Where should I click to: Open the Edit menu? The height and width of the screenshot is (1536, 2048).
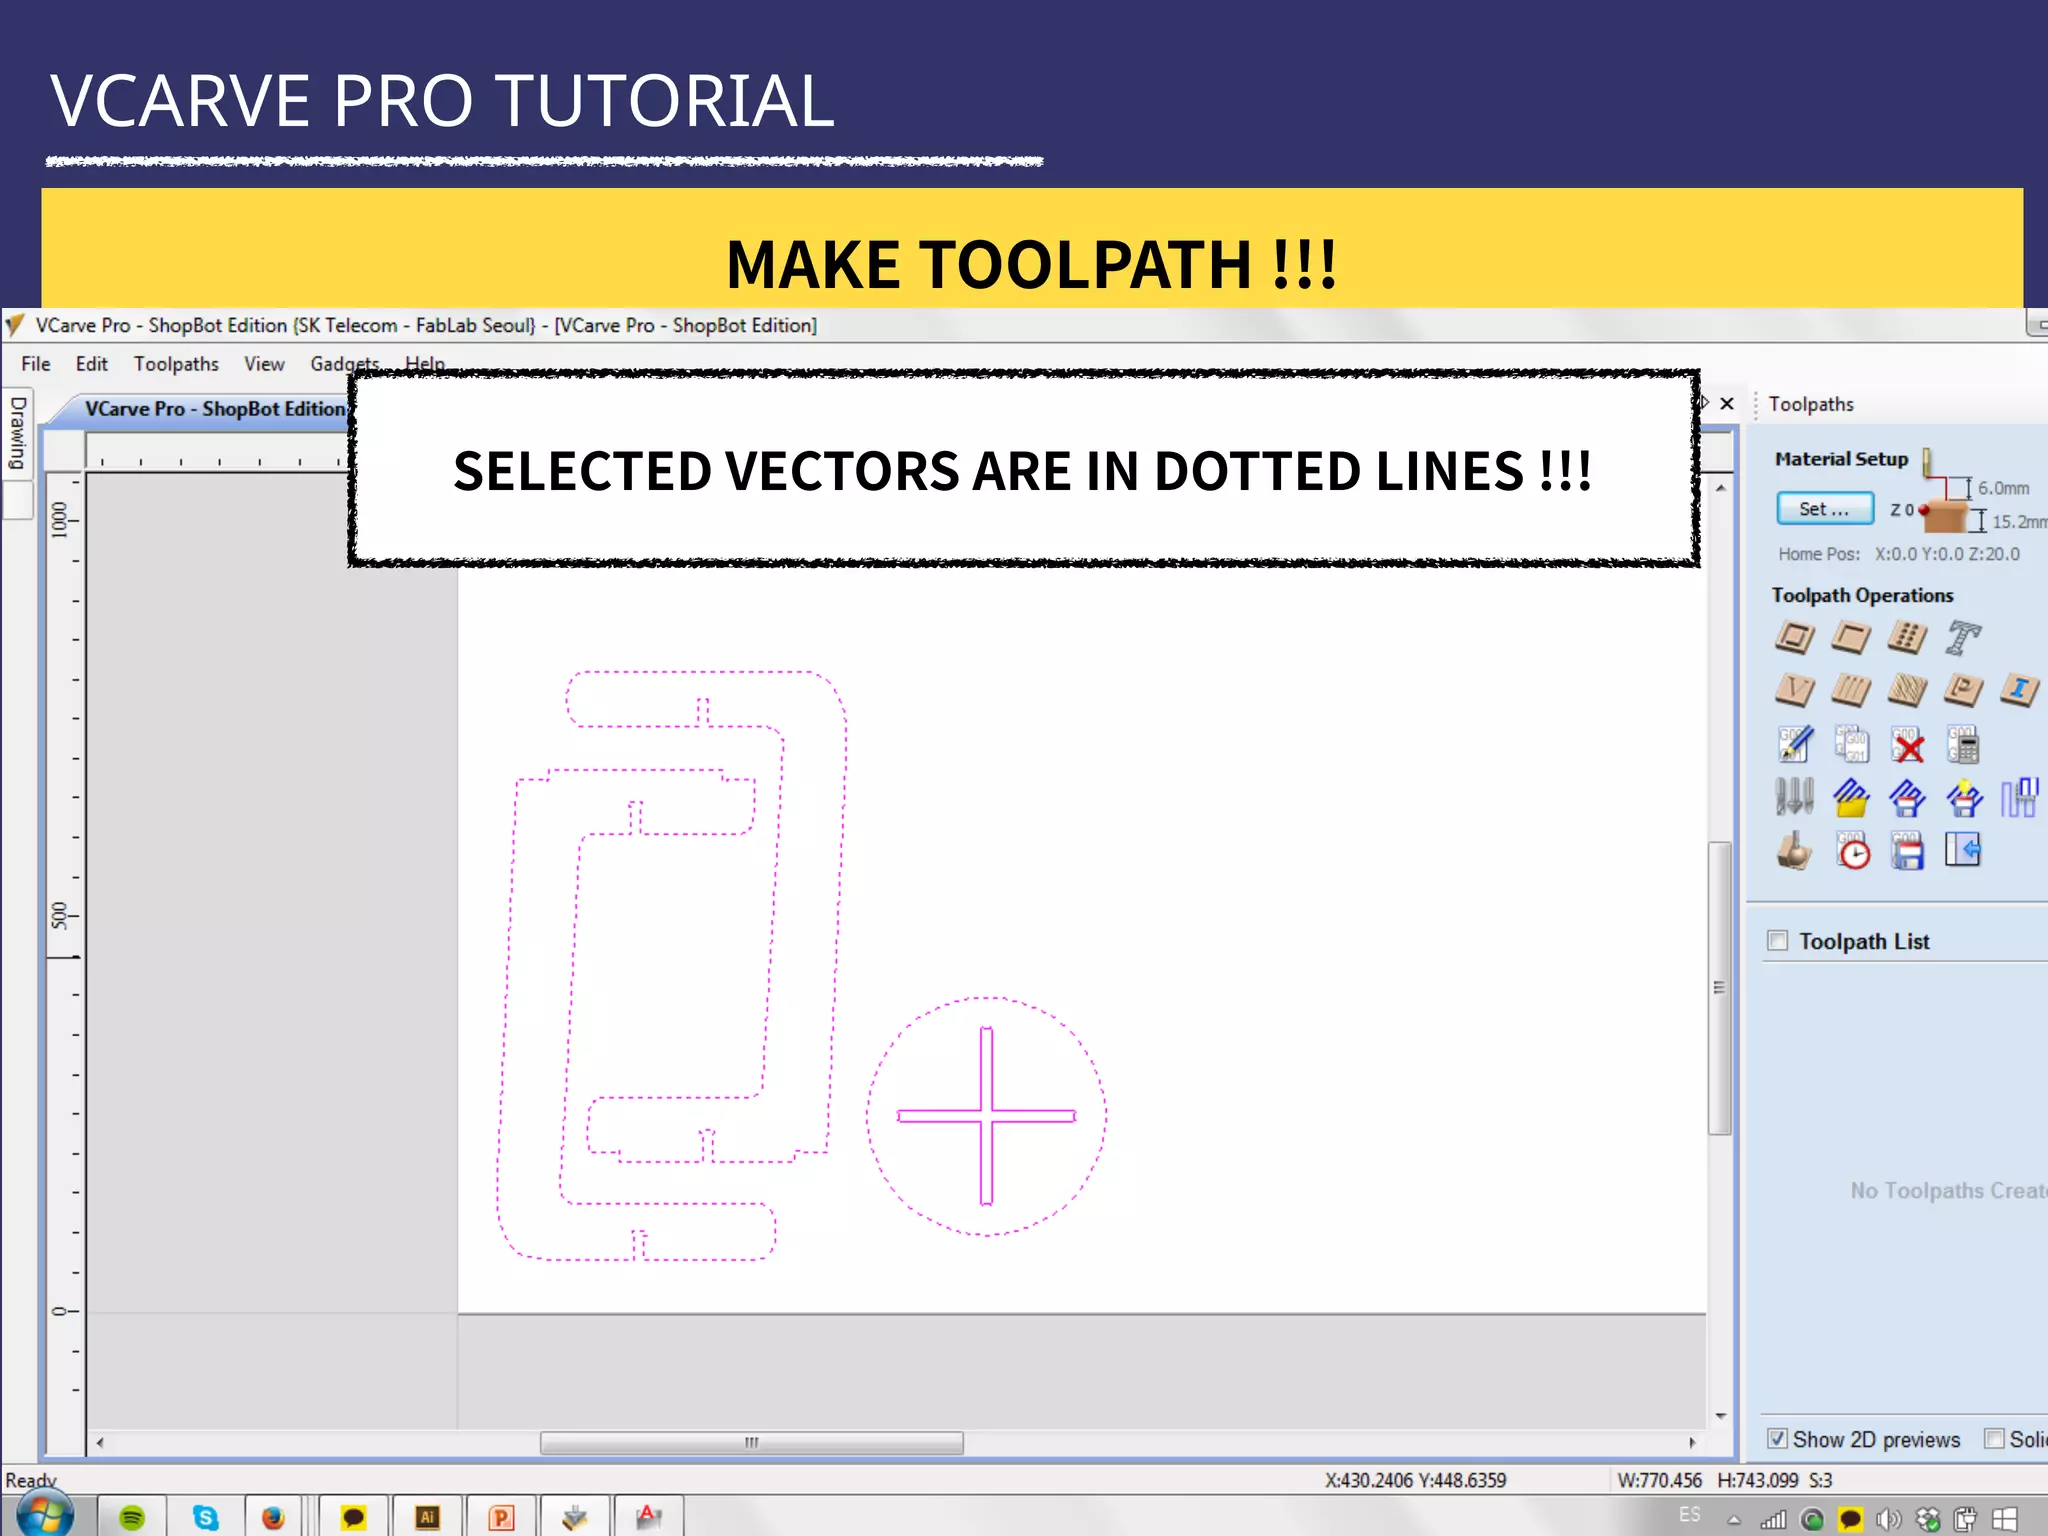[92, 364]
